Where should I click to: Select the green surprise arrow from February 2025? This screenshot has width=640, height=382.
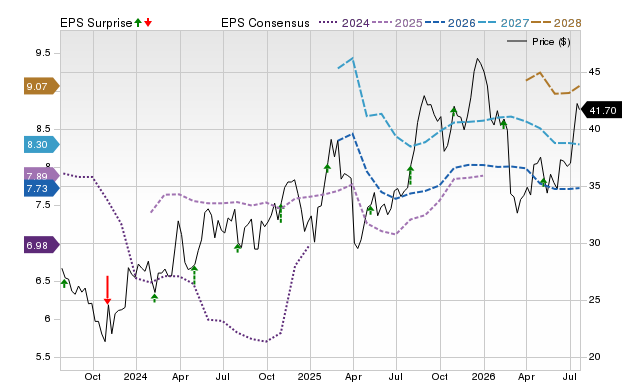point(327,168)
